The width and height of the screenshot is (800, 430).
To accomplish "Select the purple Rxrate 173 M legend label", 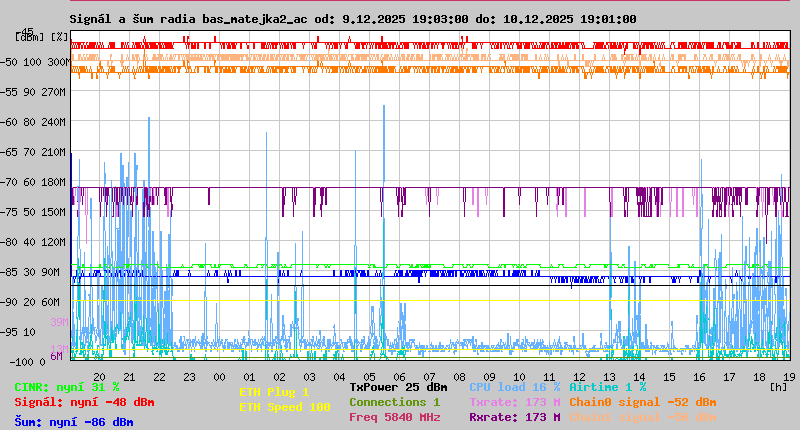I will tap(514, 417).
